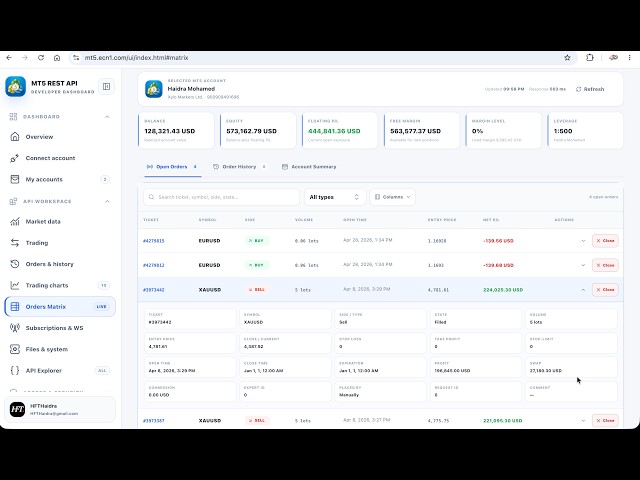Click the Floating P/L 444,841.36 USD value
The height and width of the screenshot is (480, 640).
(334, 131)
